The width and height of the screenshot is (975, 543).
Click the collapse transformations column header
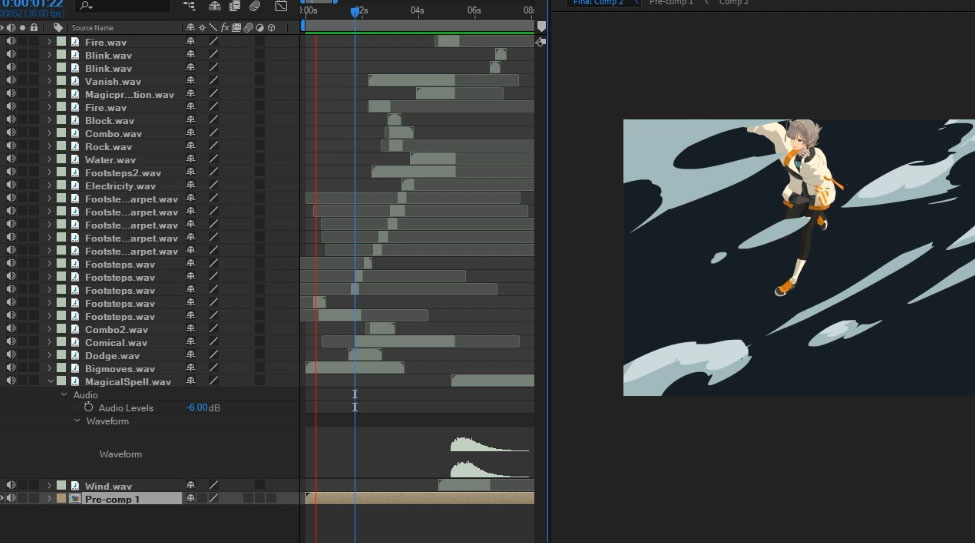point(201,27)
